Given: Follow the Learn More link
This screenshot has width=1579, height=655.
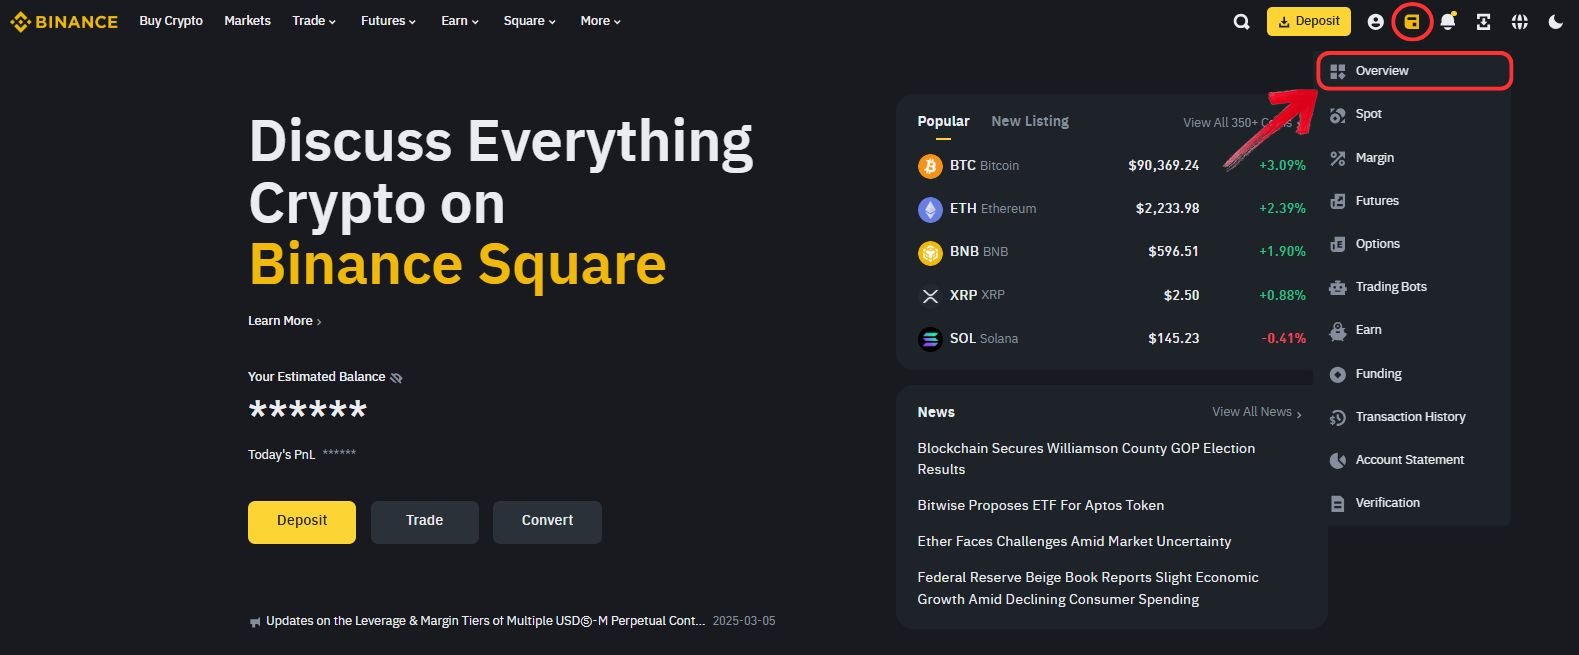Looking at the screenshot, I should pos(285,321).
